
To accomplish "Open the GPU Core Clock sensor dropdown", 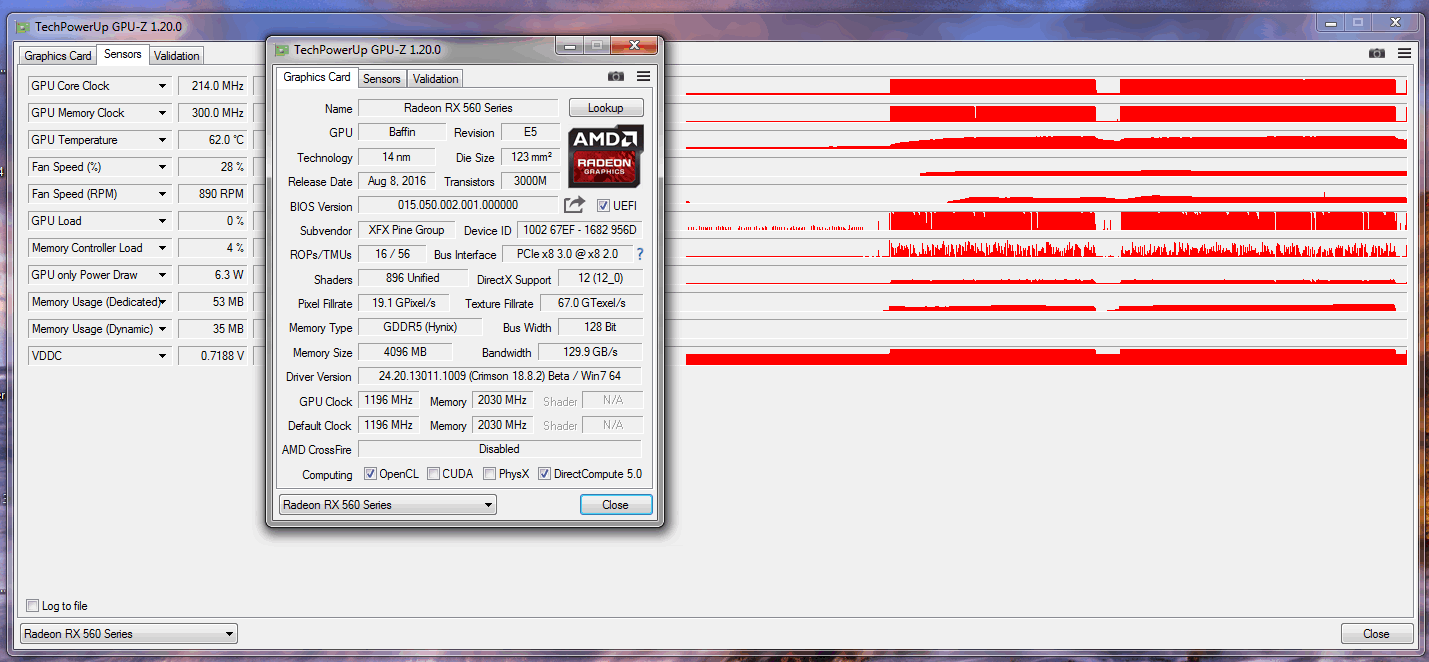I will 162,86.
